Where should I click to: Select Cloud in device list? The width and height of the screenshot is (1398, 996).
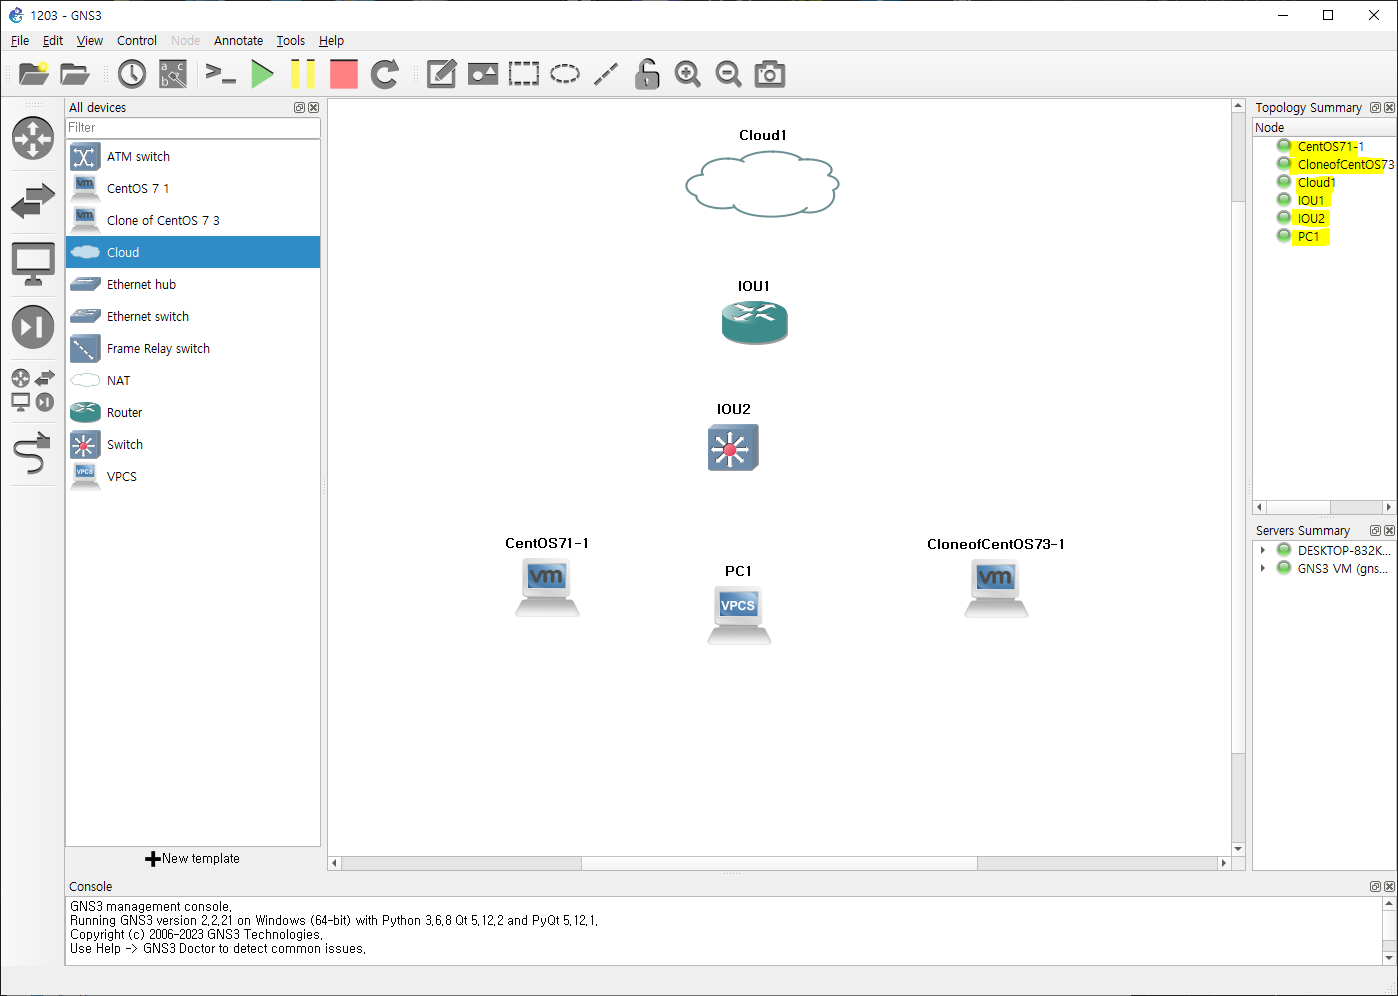[x=193, y=253]
